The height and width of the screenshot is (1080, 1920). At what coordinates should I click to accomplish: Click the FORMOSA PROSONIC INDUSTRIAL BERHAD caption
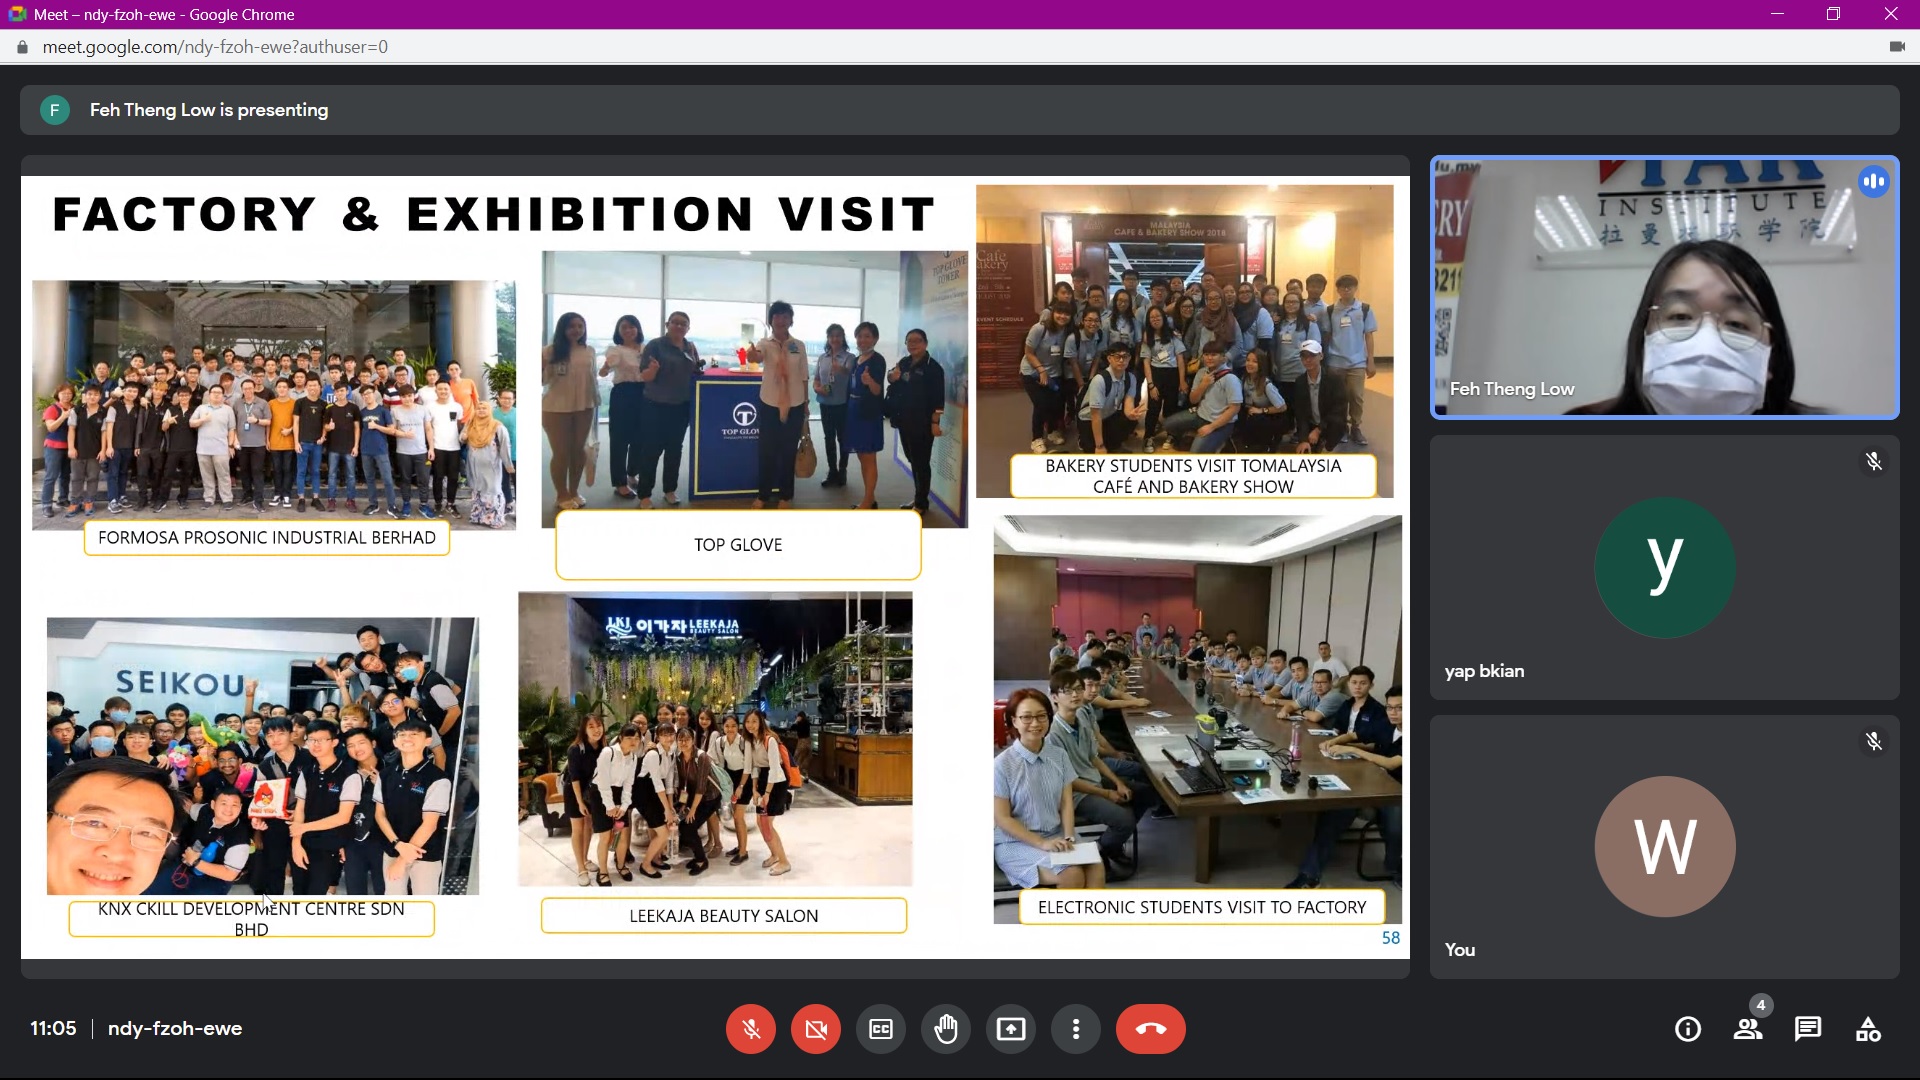267,538
